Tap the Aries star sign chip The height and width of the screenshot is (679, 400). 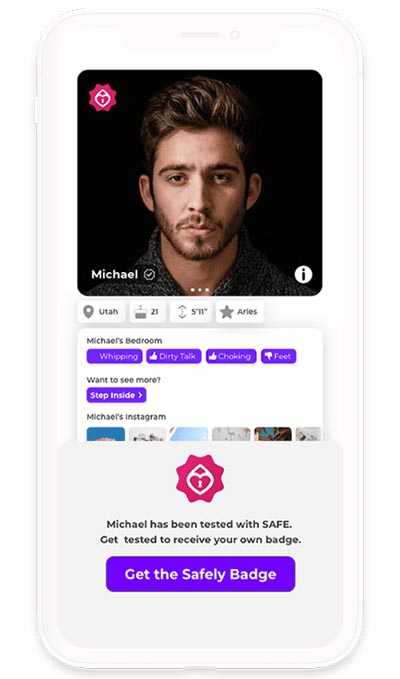[240, 312]
